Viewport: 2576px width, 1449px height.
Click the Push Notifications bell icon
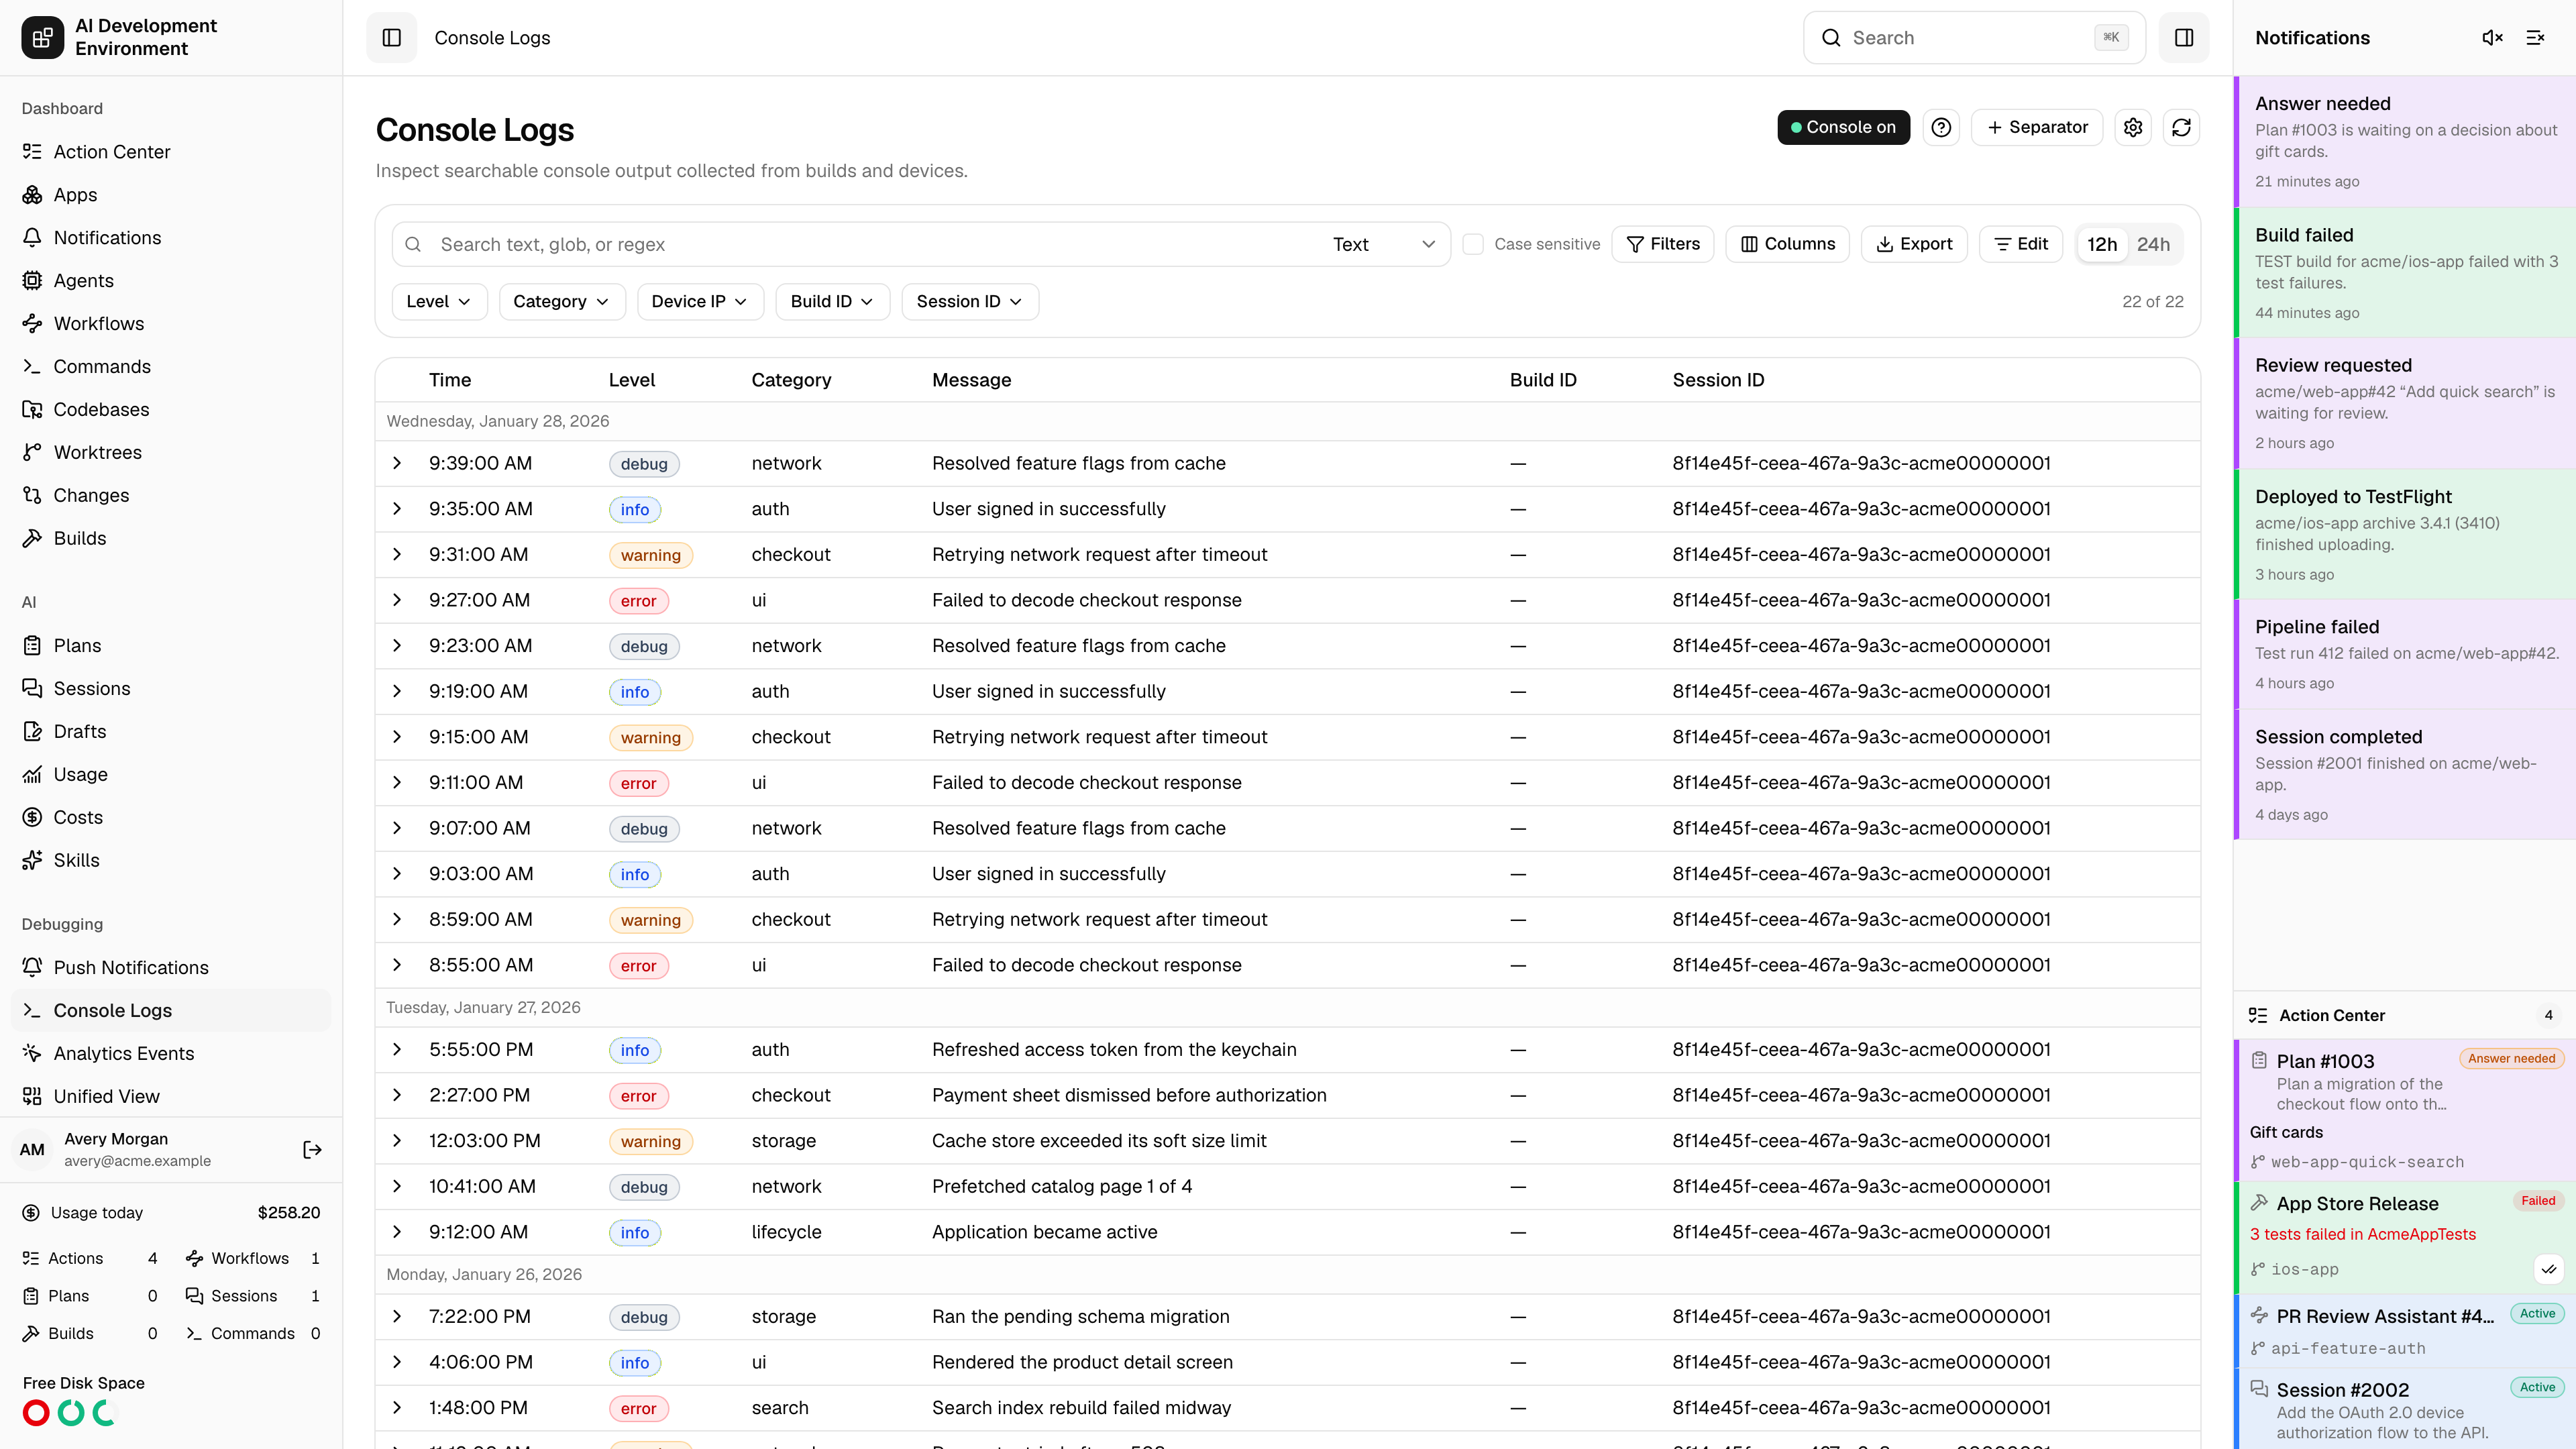(32, 968)
